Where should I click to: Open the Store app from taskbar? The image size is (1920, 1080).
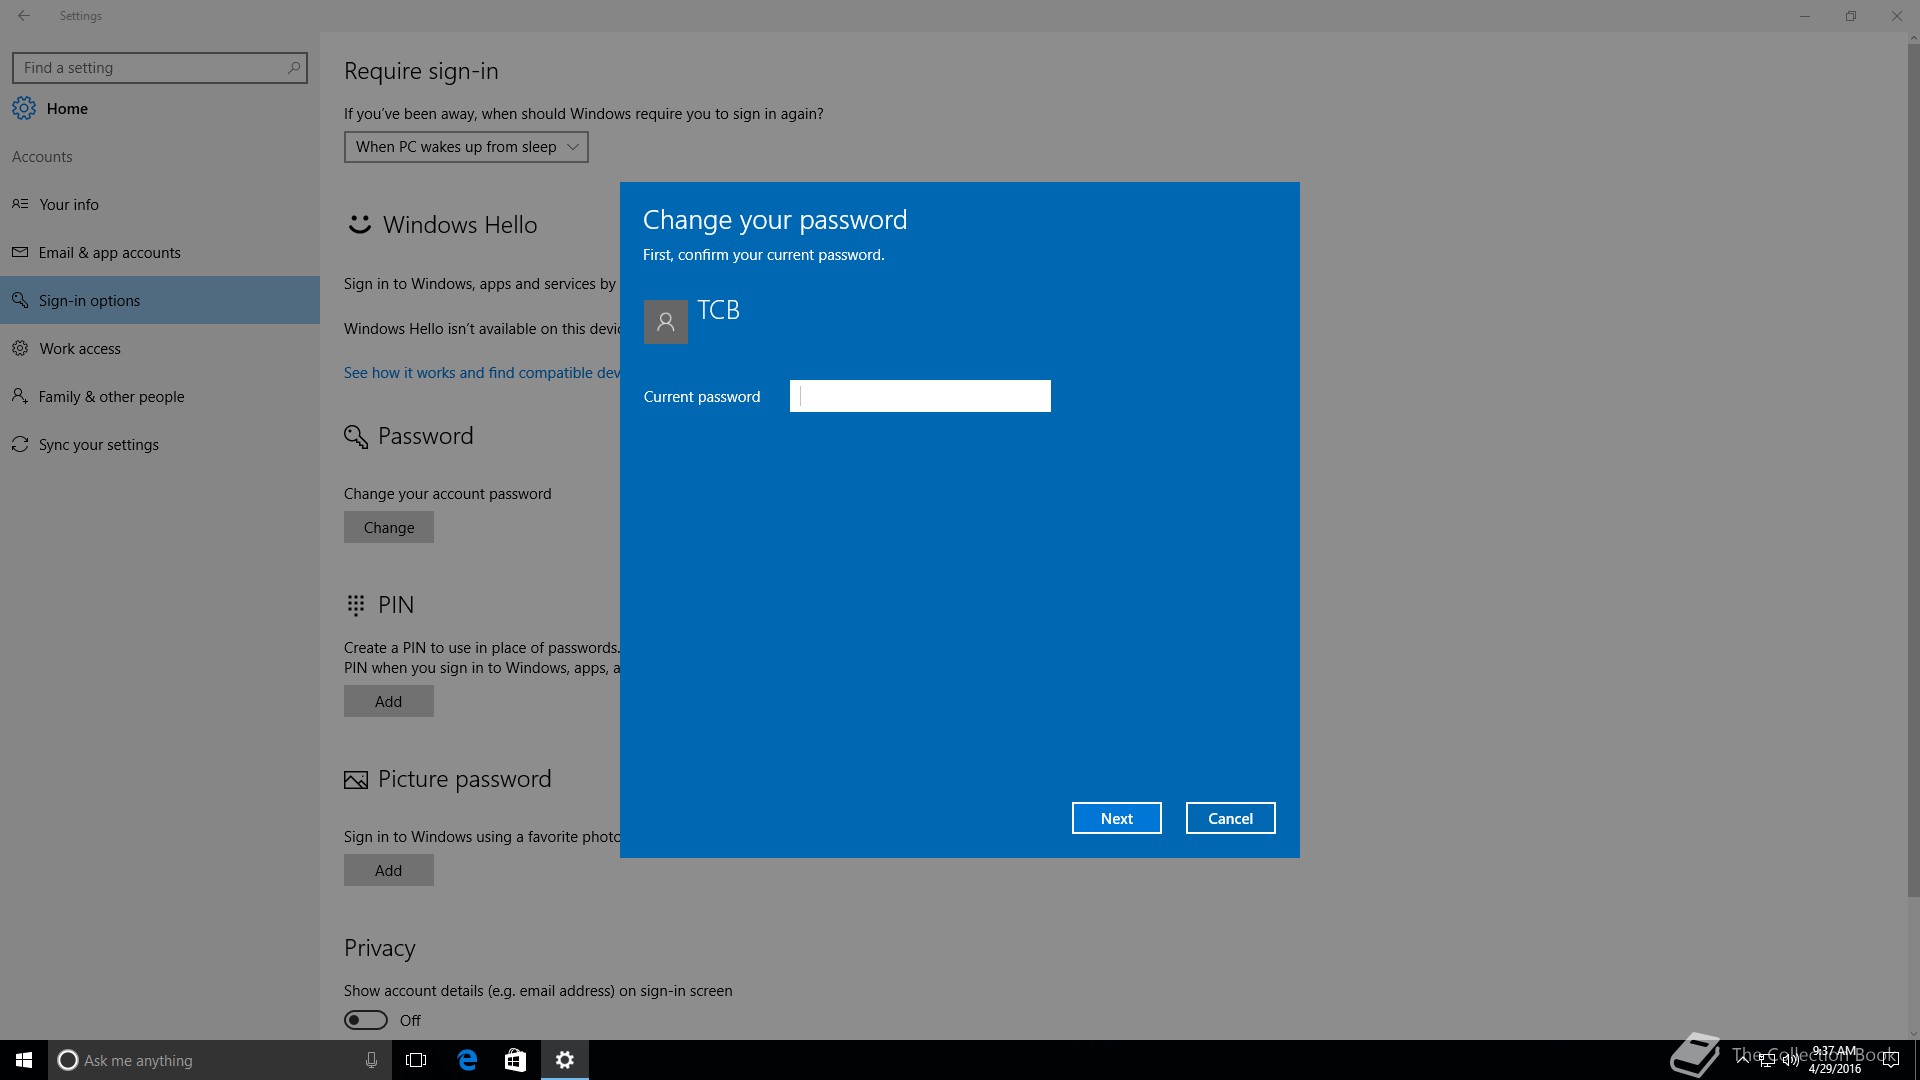pyautogui.click(x=515, y=1060)
